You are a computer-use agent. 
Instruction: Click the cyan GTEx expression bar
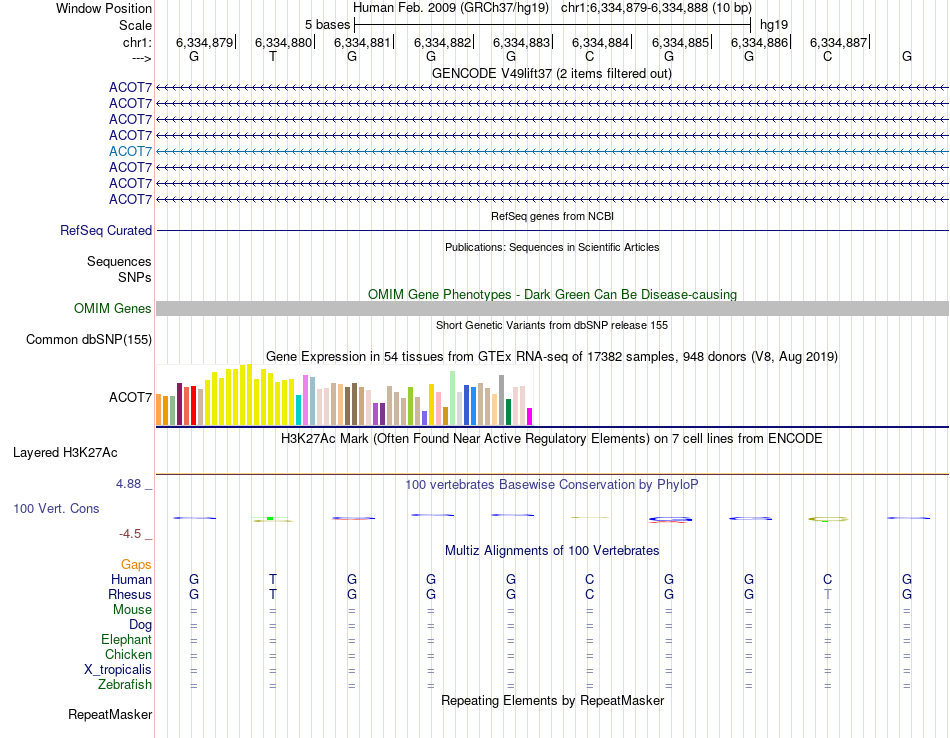click(299, 410)
